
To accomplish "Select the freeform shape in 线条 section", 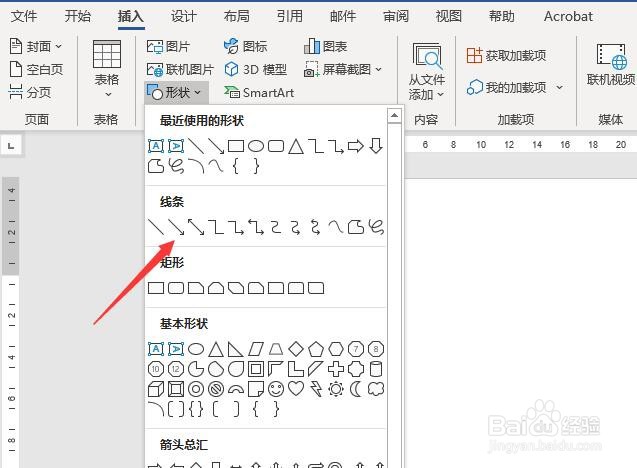I will point(356,227).
